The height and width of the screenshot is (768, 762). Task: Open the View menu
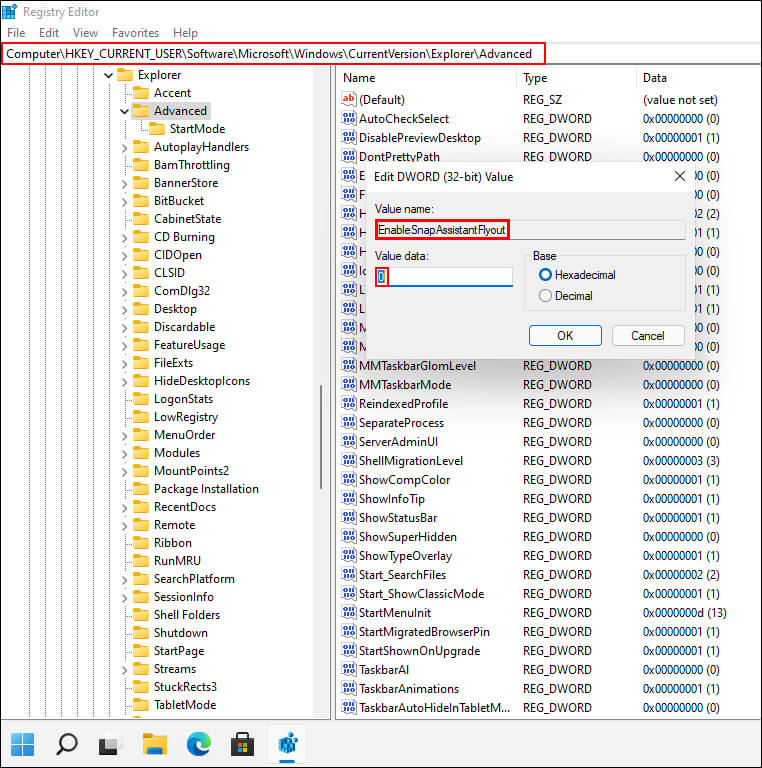pyautogui.click(x=85, y=33)
